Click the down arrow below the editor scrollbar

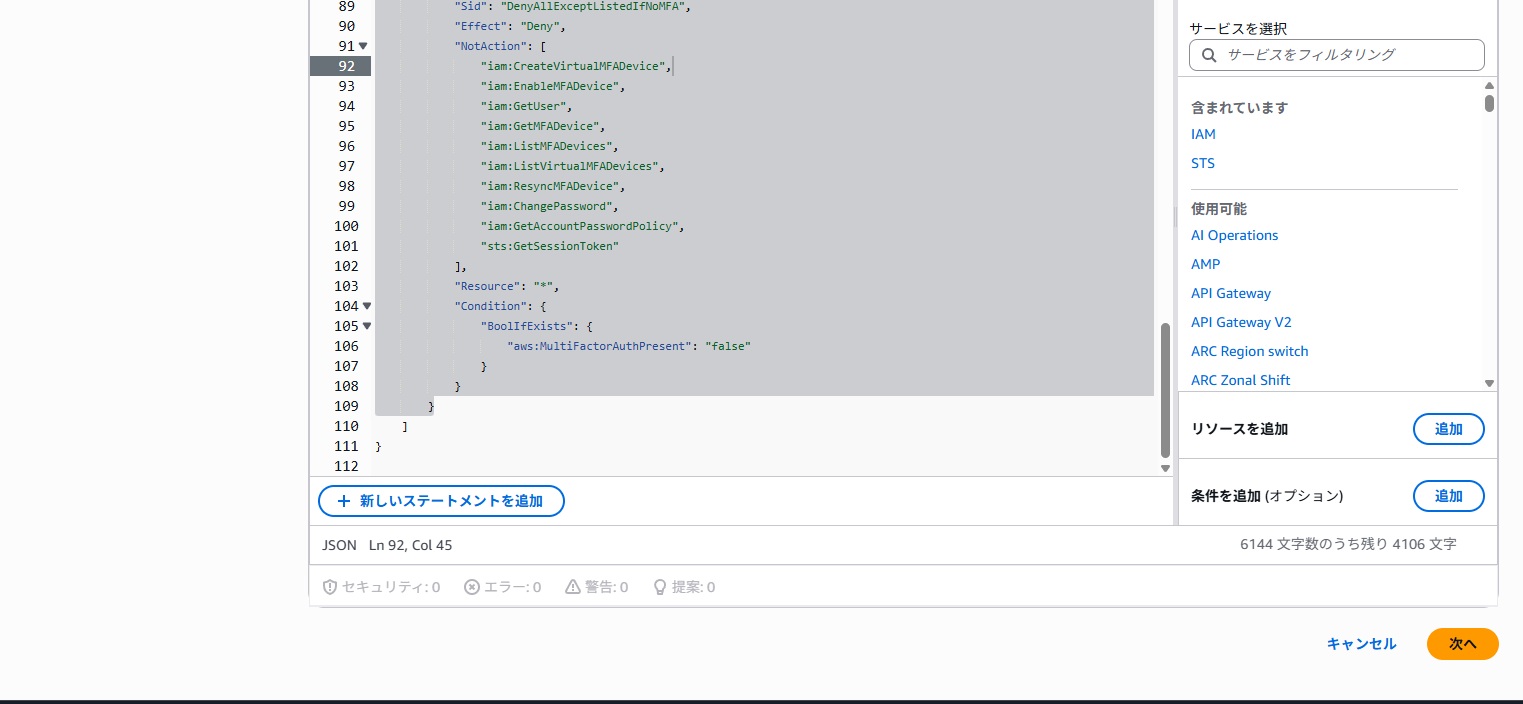click(x=1164, y=467)
